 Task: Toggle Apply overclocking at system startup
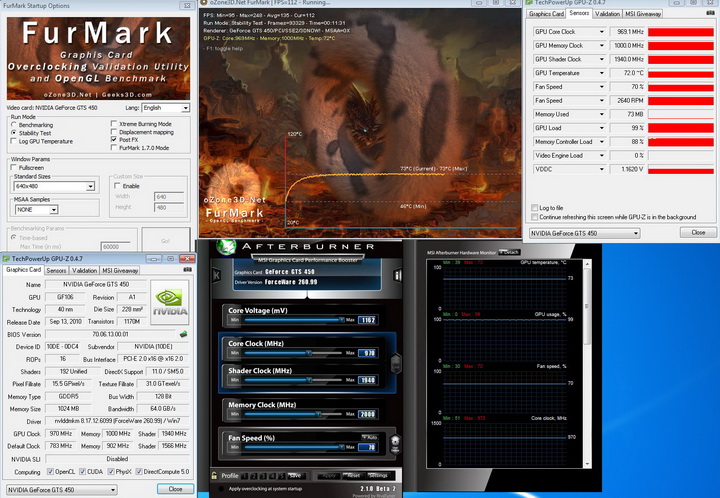point(221,489)
